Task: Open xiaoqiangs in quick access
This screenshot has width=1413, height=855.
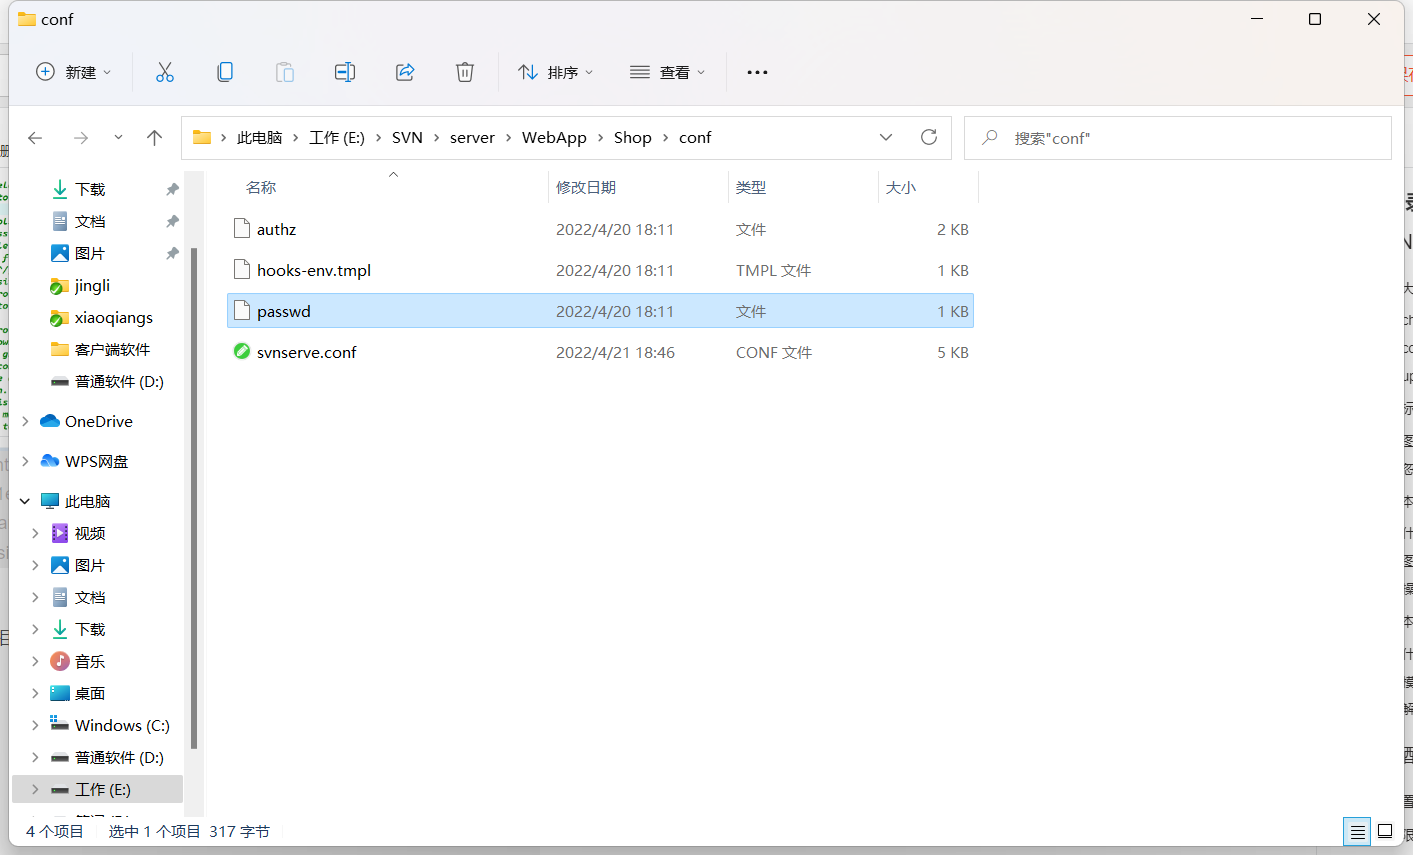Action: (x=113, y=317)
